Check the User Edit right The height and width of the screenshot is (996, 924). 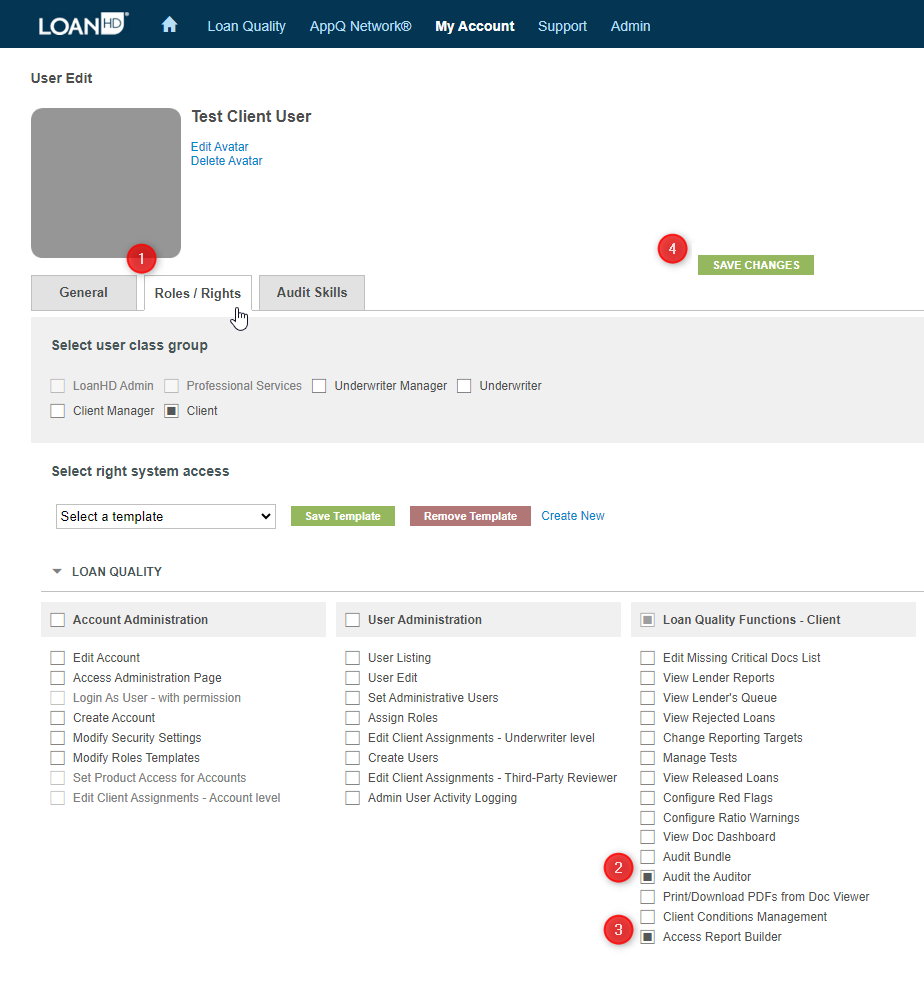tap(352, 678)
